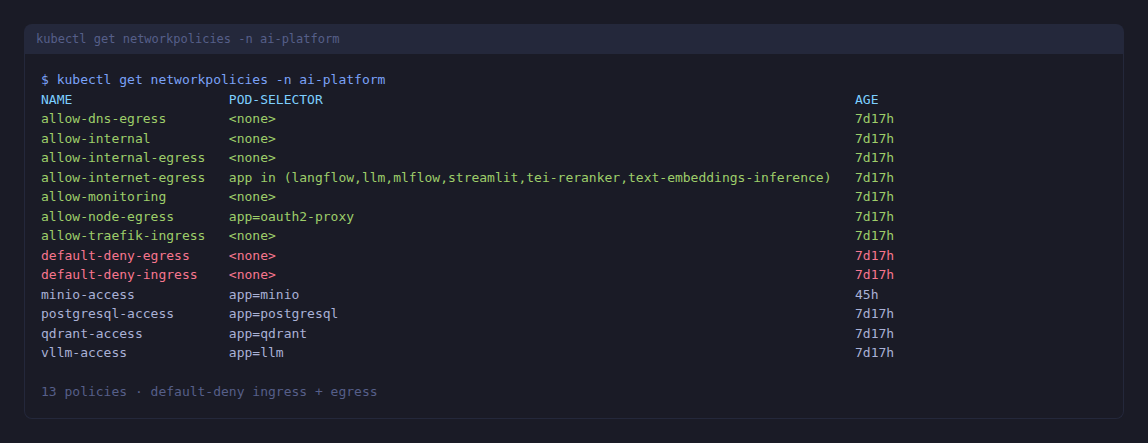Click the POD-SELECTOR column header
Viewport: 1148px width, 443px height.
276,100
